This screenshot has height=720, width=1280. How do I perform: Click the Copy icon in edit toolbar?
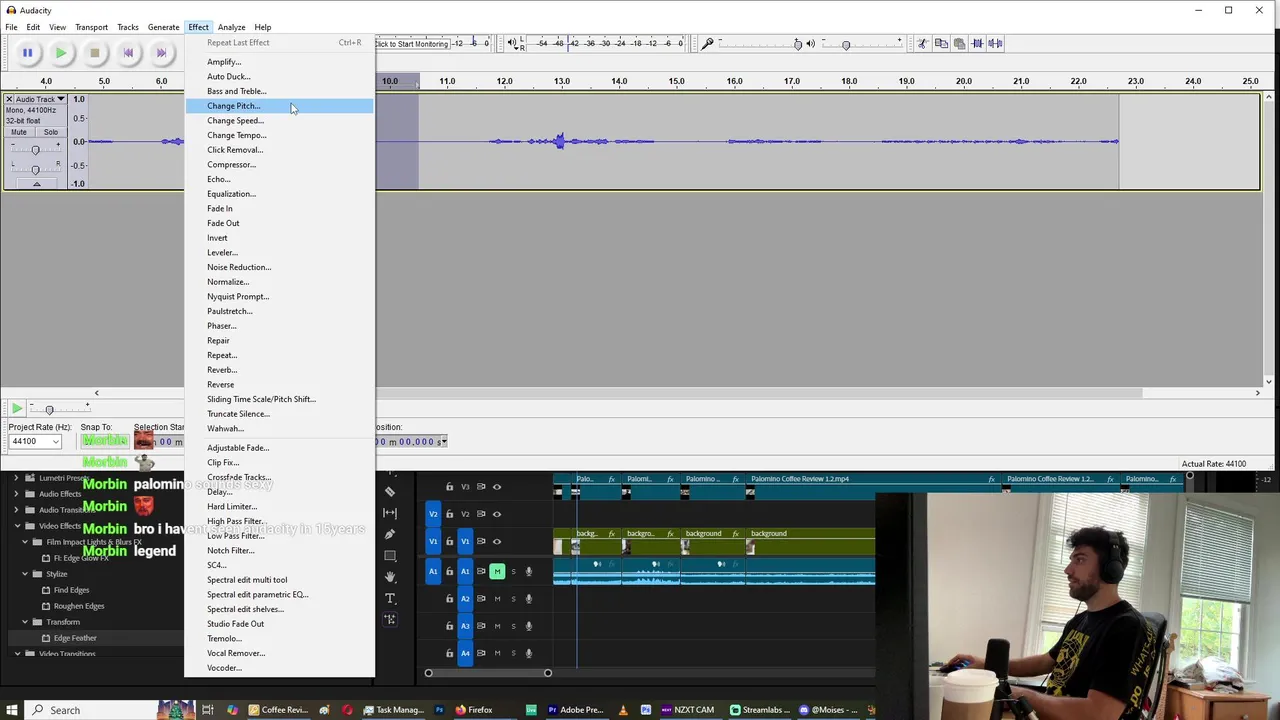click(x=941, y=43)
